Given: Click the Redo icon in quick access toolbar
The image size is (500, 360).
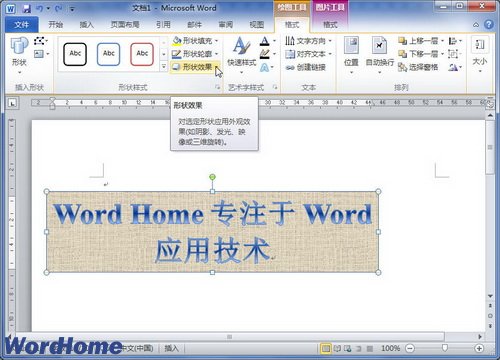Looking at the screenshot, I should point(58,8).
